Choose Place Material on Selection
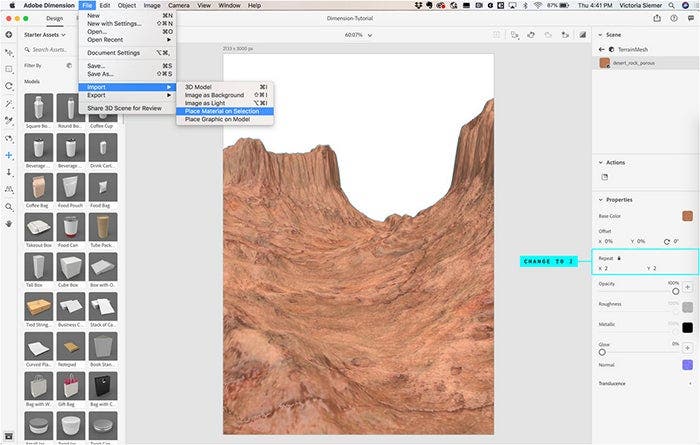Image resolution: width=700 pixels, height=445 pixels. pos(225,111)
